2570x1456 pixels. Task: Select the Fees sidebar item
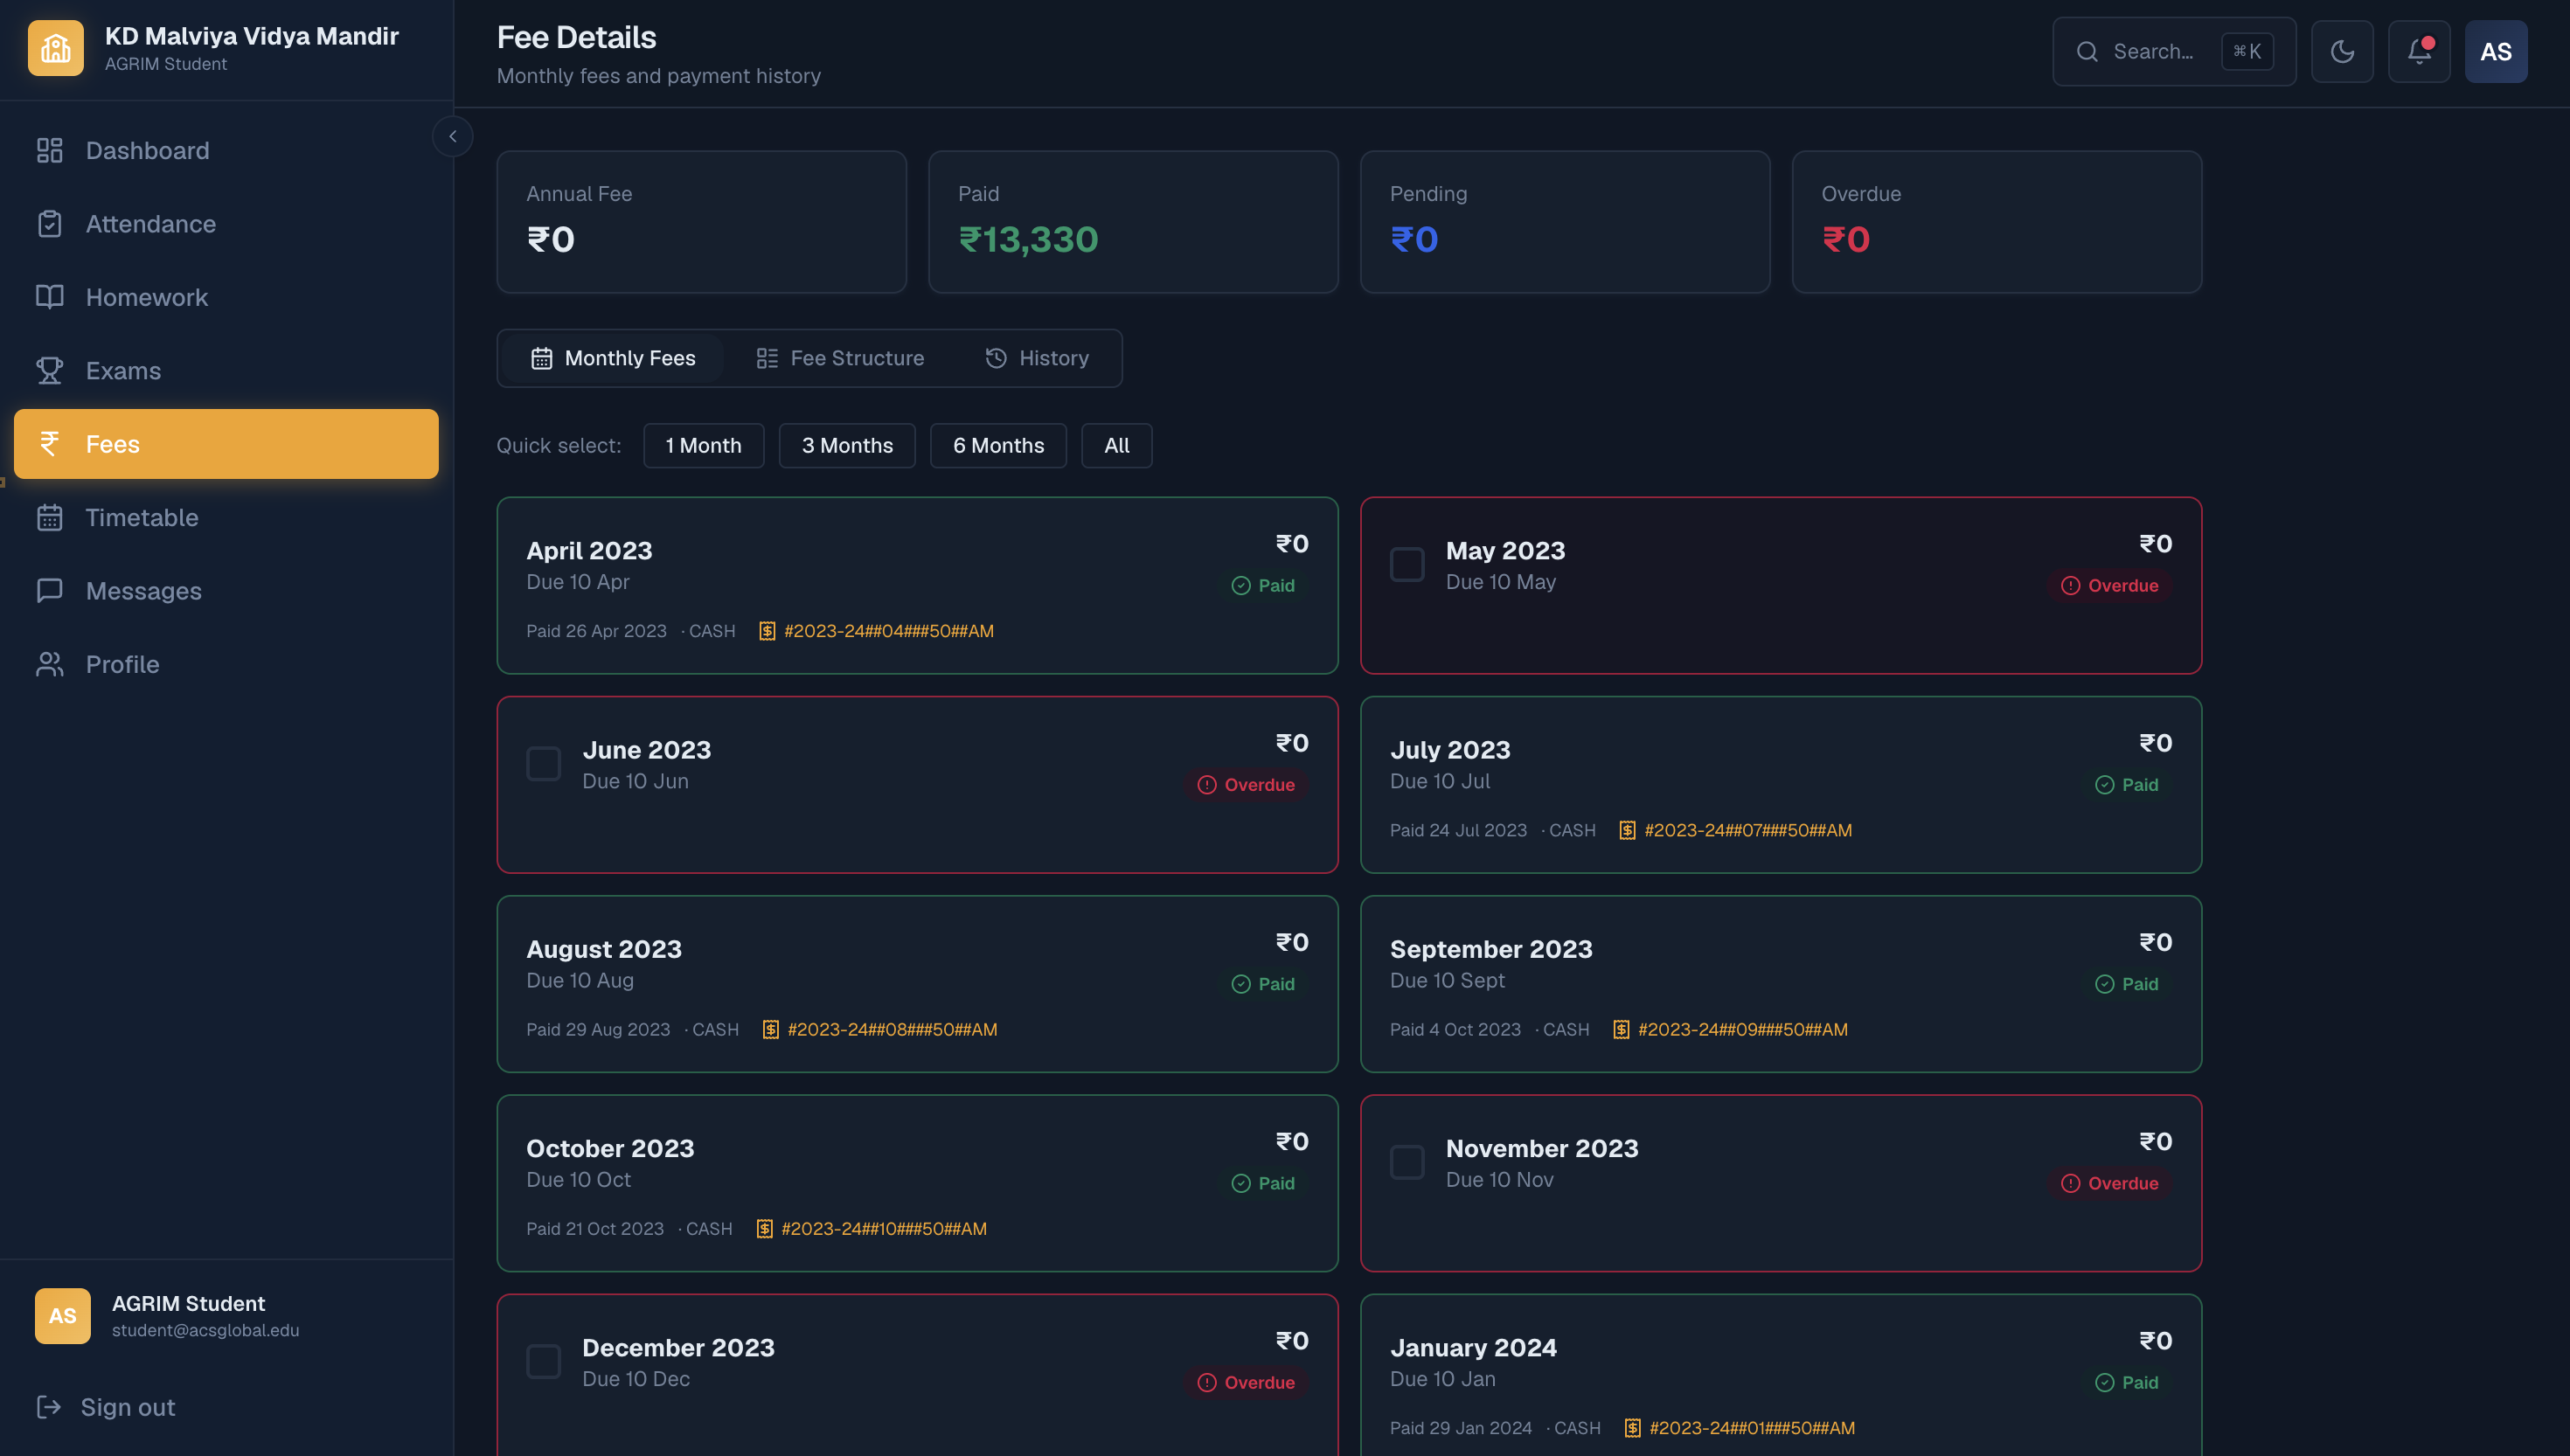[x=226, y=444]
